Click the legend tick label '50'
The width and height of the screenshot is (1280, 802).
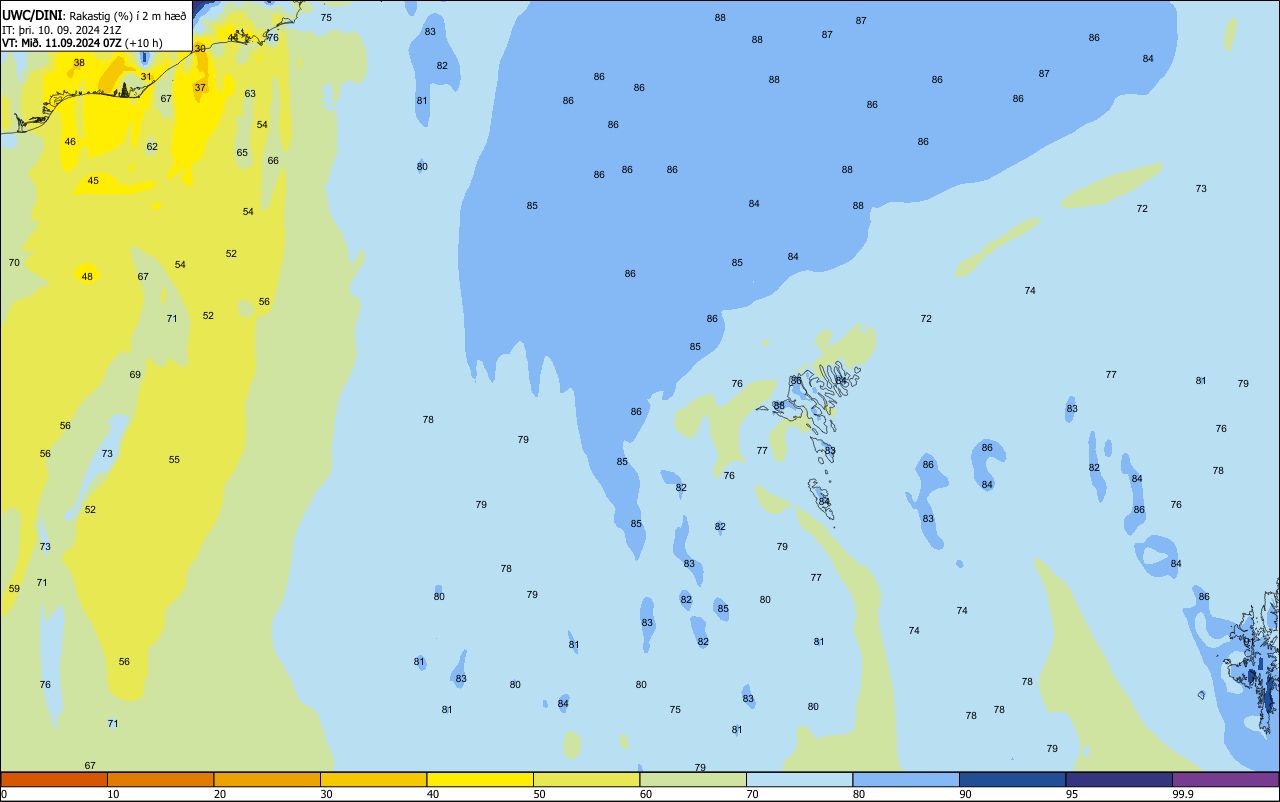(x=539, y=794)
